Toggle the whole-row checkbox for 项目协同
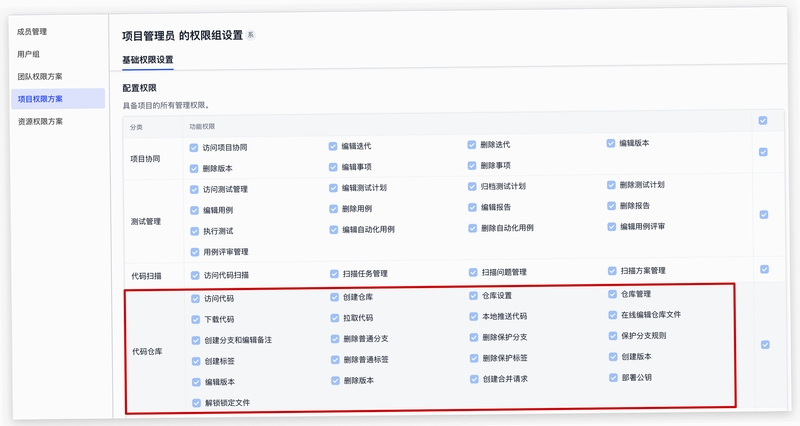The height and width of the screenshot is (426, 800). [763, 152]
